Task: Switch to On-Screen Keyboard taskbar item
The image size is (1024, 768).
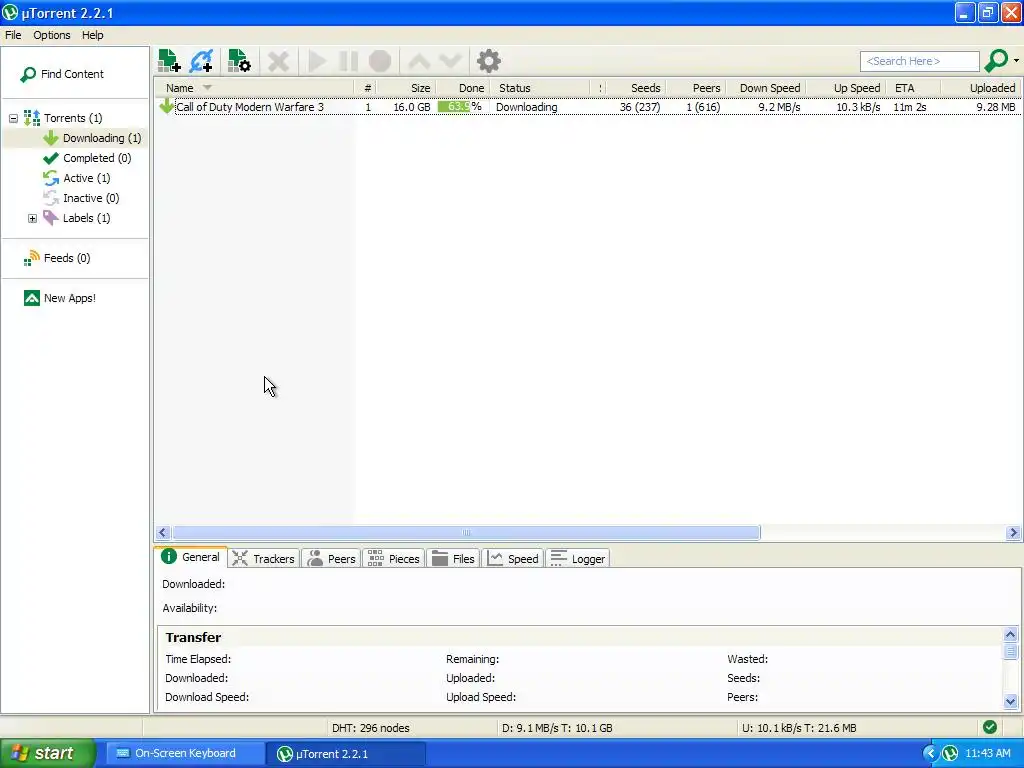Action: tap(185, 754)
